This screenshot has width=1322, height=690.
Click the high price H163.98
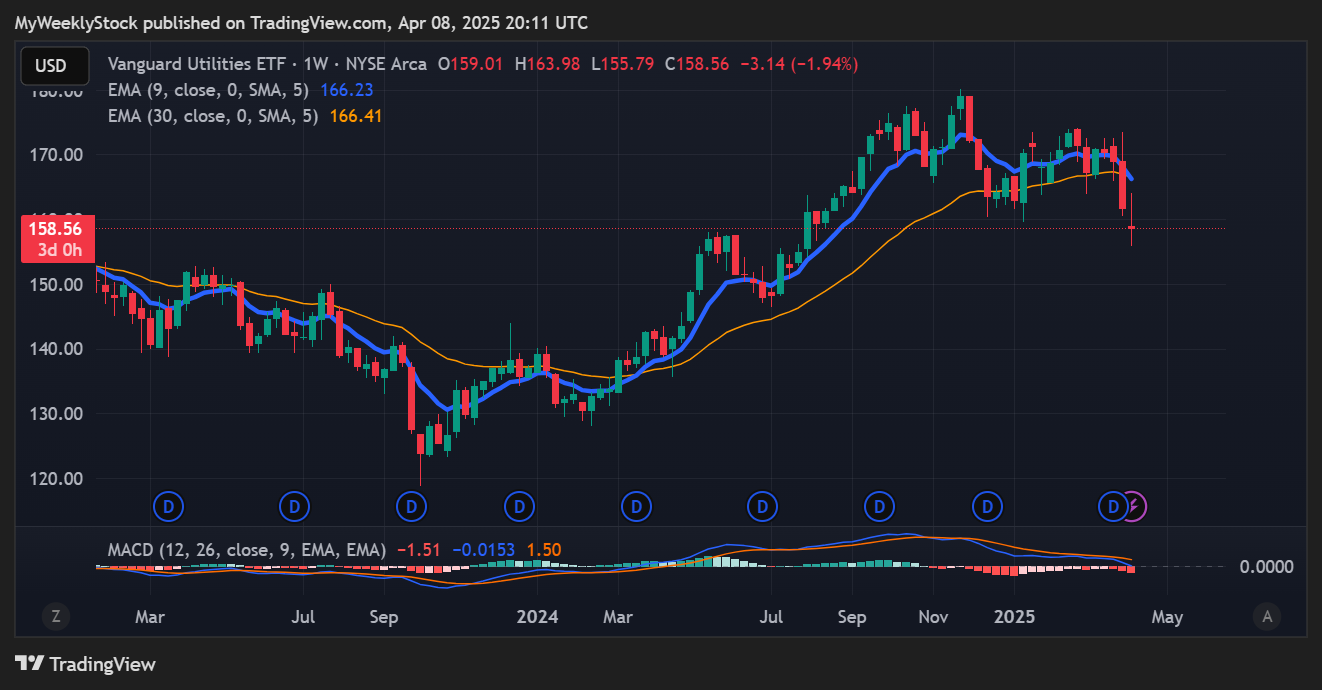point(549,64)
